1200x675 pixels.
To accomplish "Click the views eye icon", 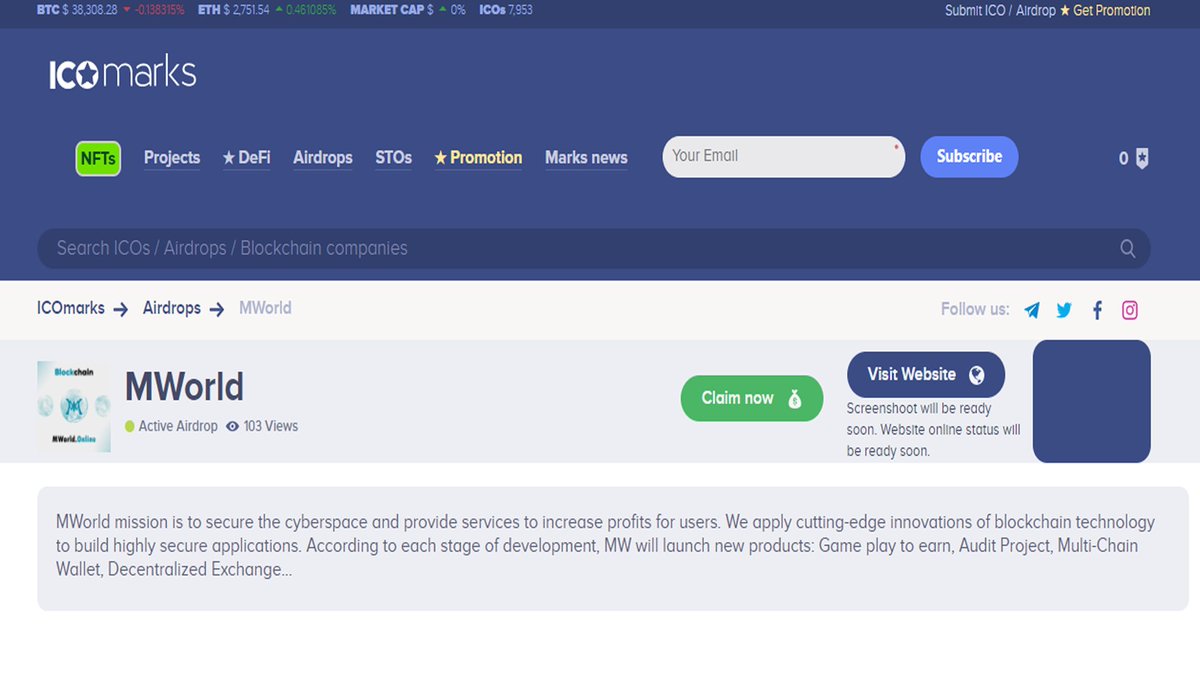I will 232,426.
